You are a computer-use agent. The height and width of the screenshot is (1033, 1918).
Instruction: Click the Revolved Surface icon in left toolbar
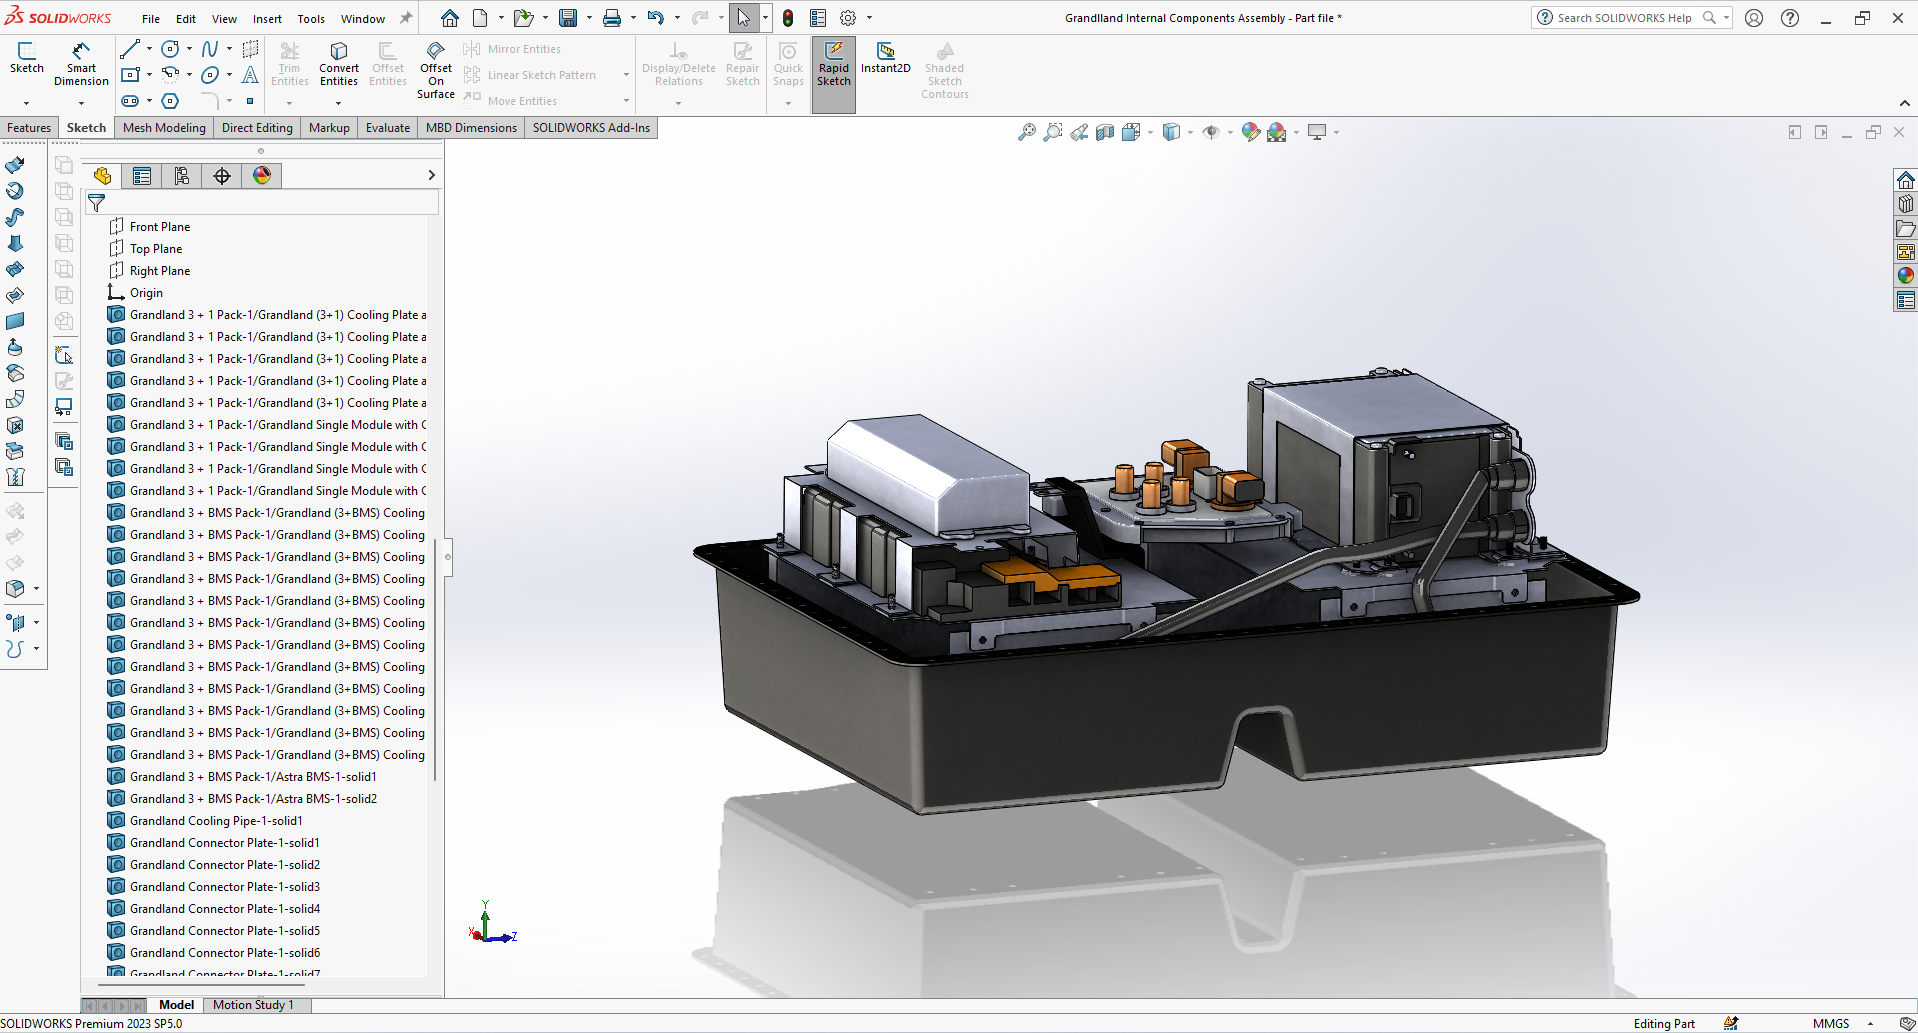pos(15,191)
